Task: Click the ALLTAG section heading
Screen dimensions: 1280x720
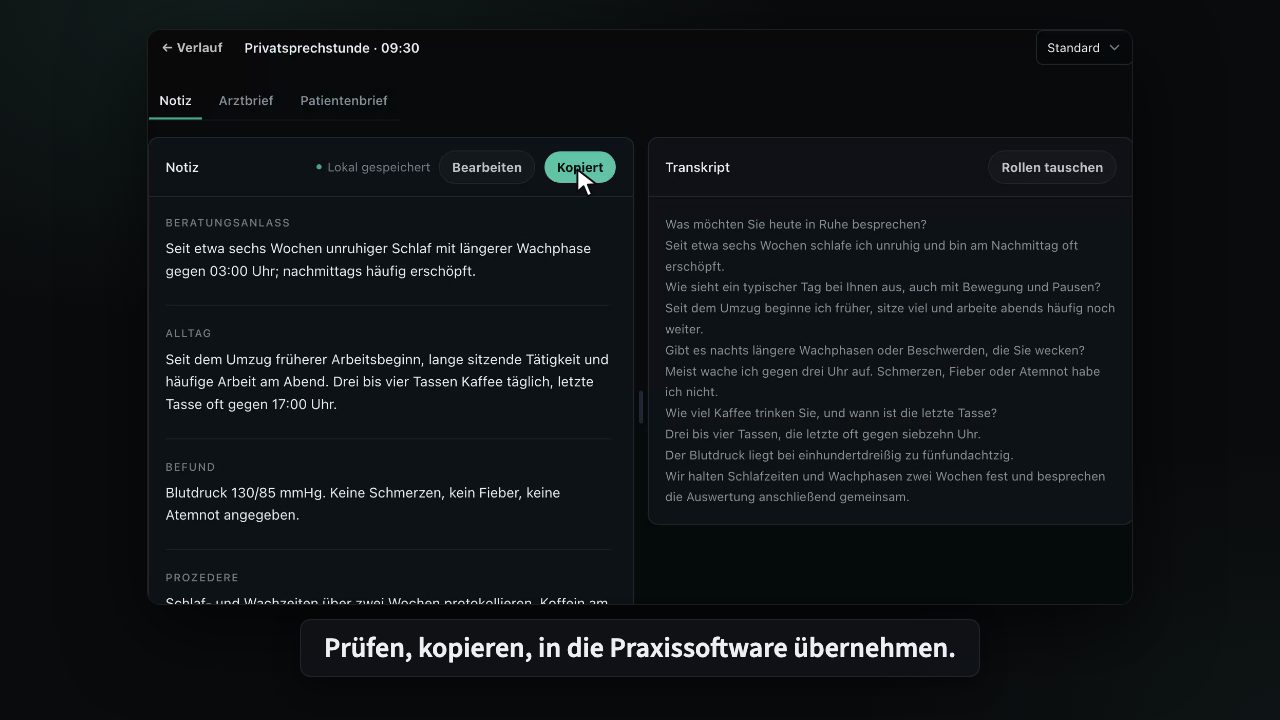Action: 189,333
